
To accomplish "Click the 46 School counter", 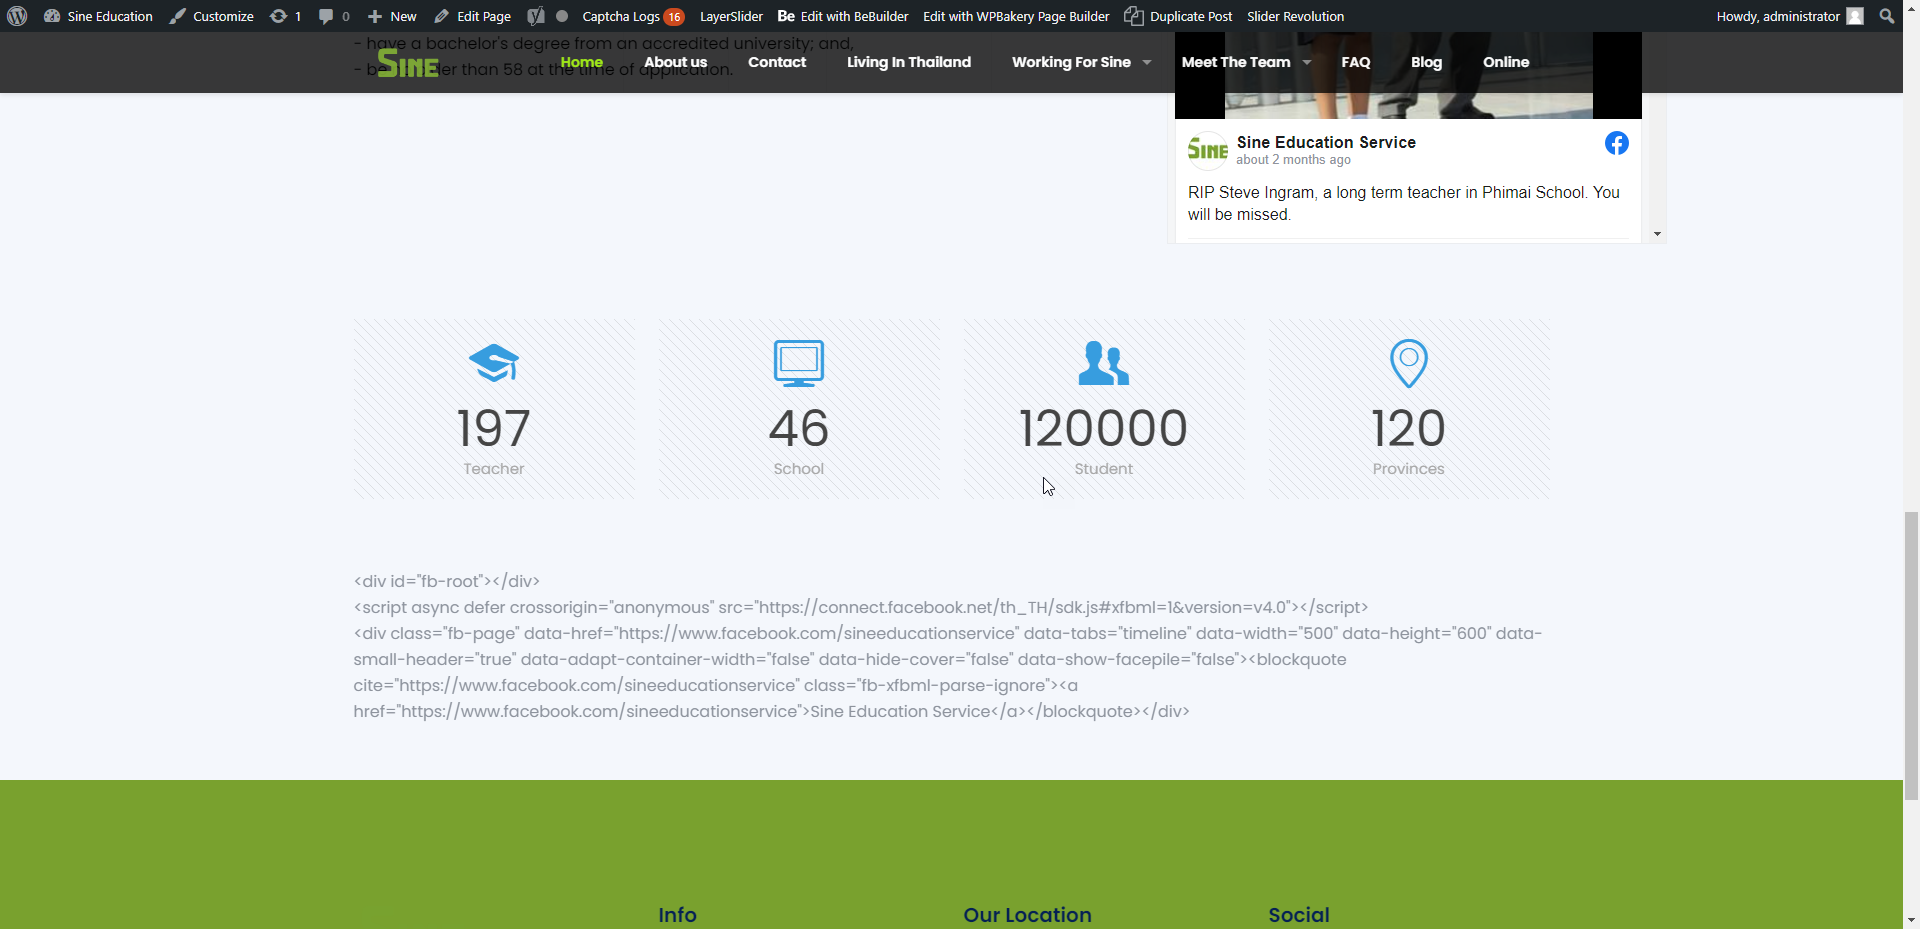I will (x=799, y=428).
